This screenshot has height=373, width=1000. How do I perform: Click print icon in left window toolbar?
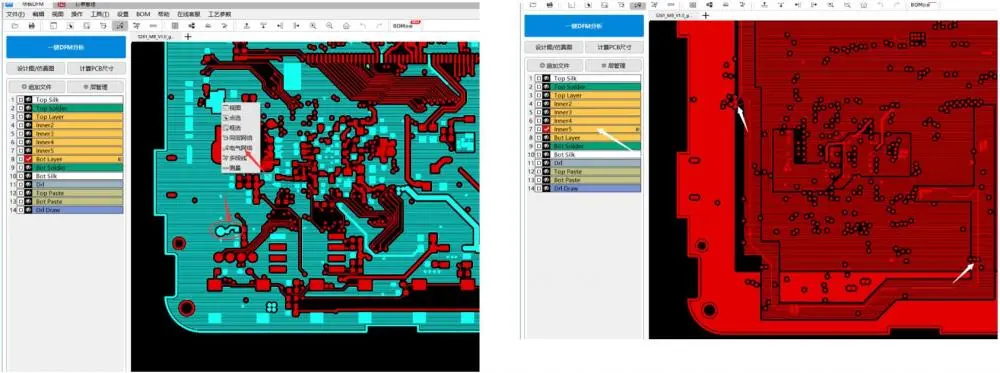pyautogui.click(x=31, y=26)
